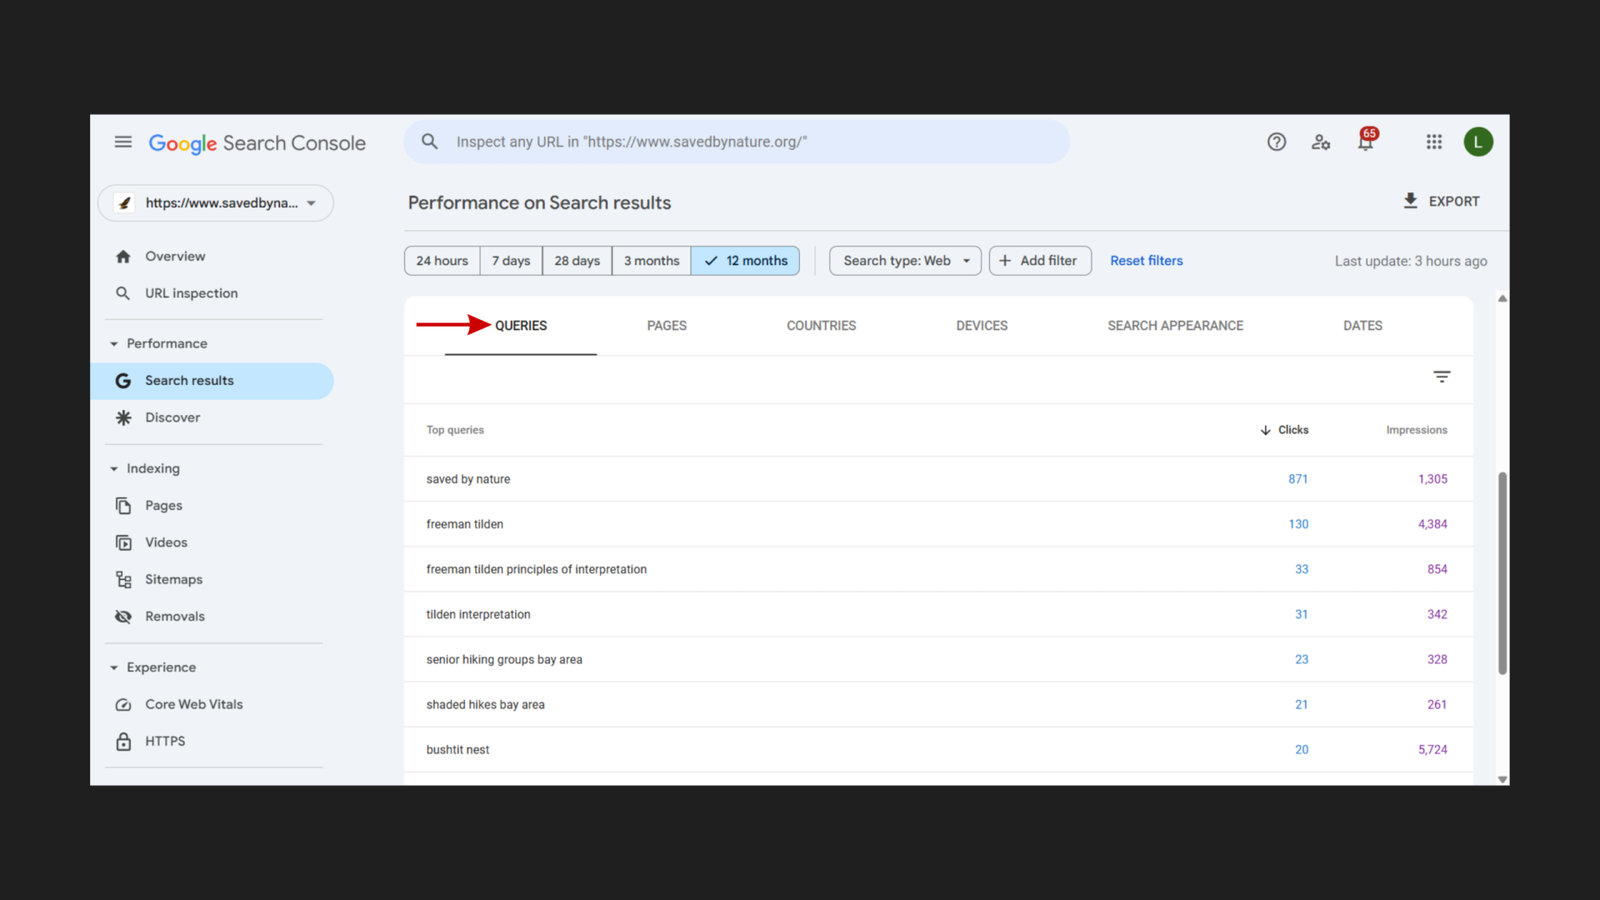Check Core Web Vitals report
The height and width of the screenshot is (900, 1600).
[193, 704]
